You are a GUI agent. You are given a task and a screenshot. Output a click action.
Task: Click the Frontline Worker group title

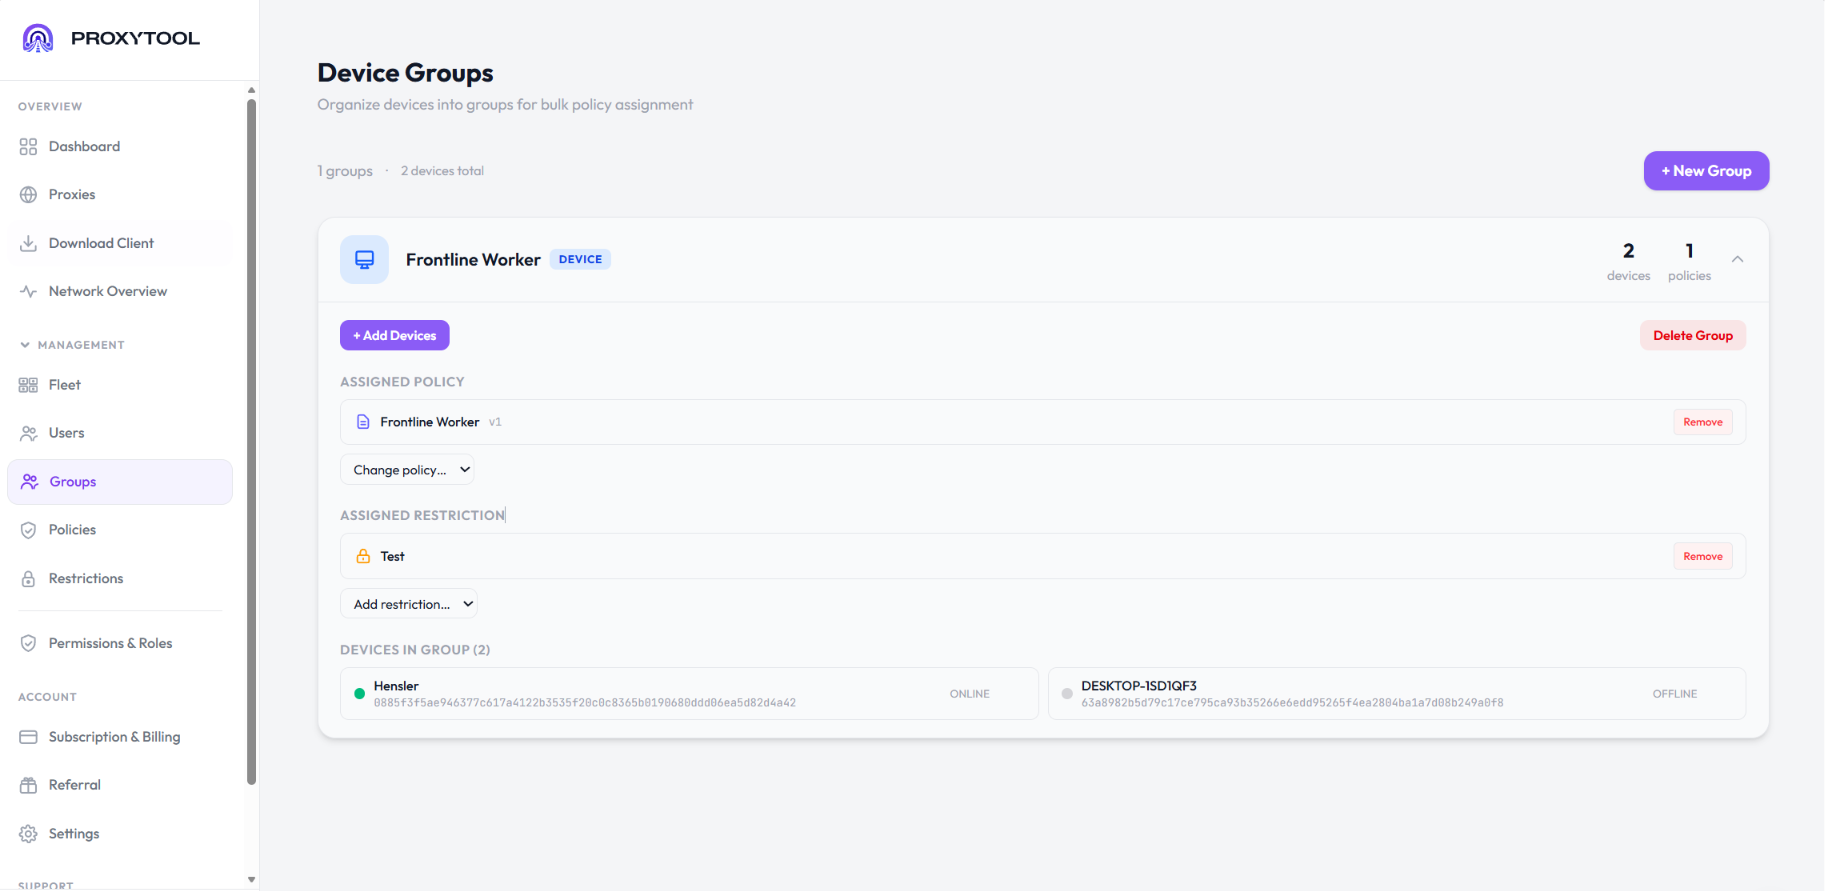[473, 260]
